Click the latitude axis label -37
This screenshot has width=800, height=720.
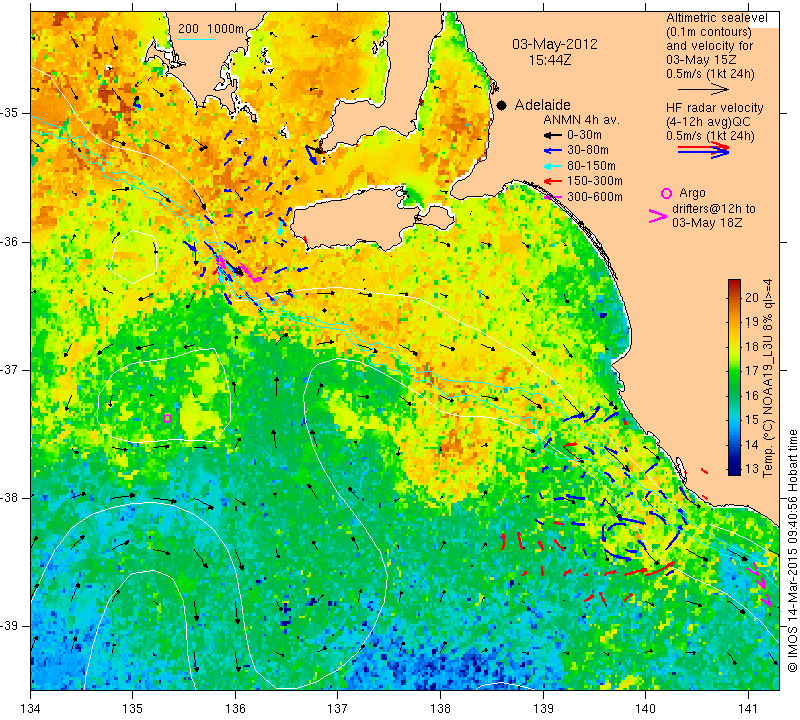[10, 369]
